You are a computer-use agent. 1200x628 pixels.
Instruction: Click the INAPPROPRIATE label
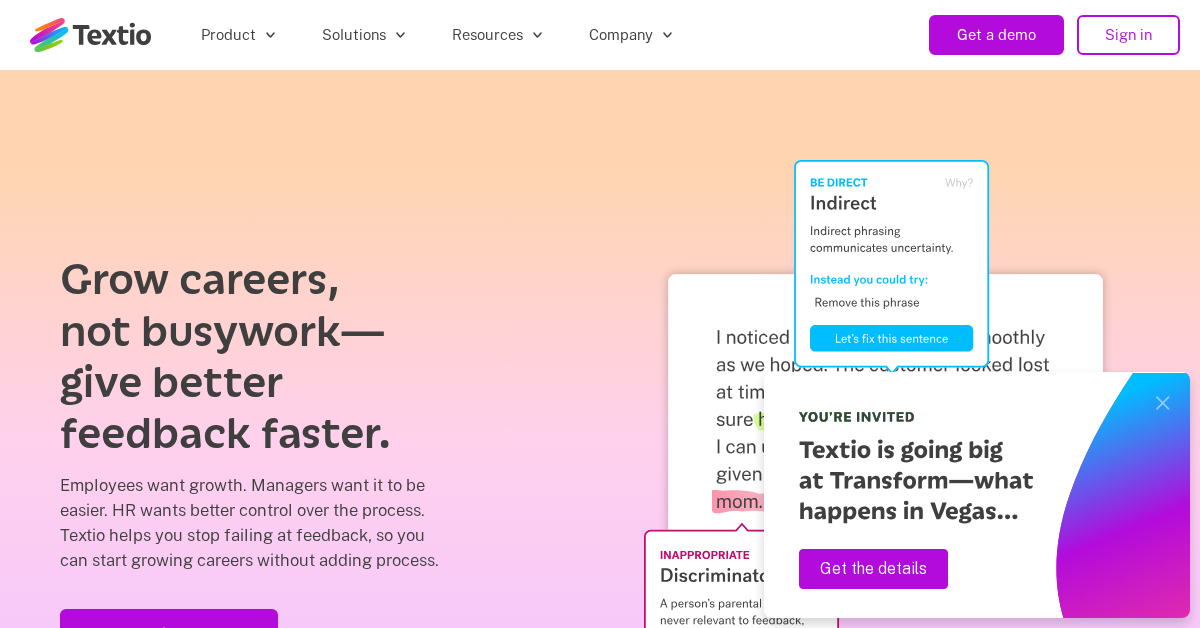(x=705, y=555)
